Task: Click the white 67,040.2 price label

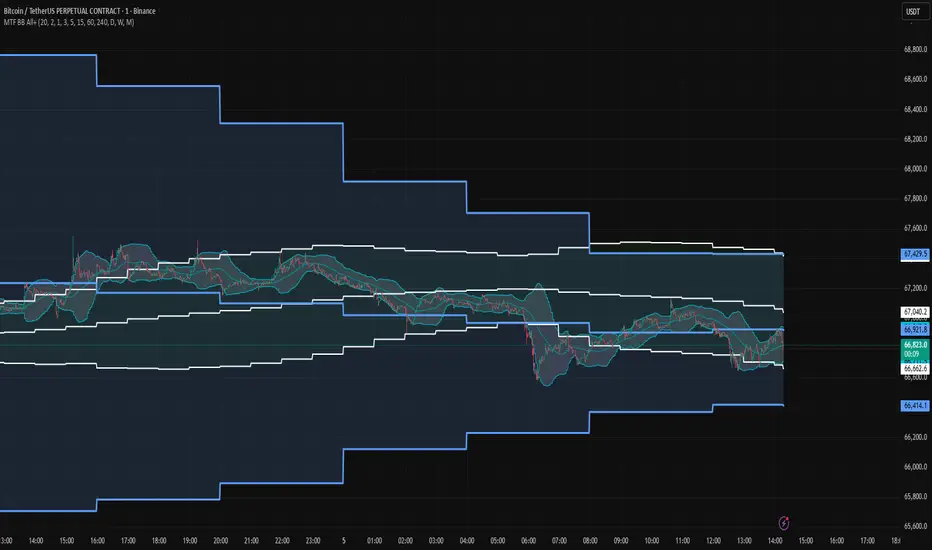Action: coord(915,312)
